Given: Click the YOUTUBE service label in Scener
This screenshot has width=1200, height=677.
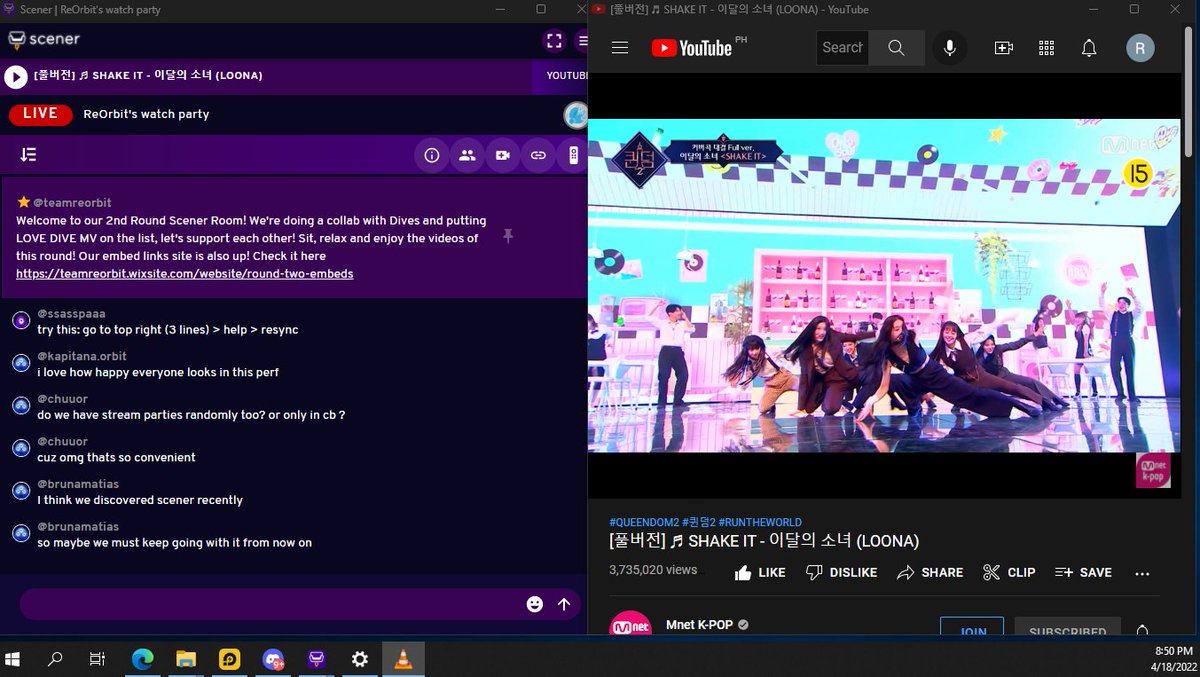Looking at the screenshot, I should 567,76.
